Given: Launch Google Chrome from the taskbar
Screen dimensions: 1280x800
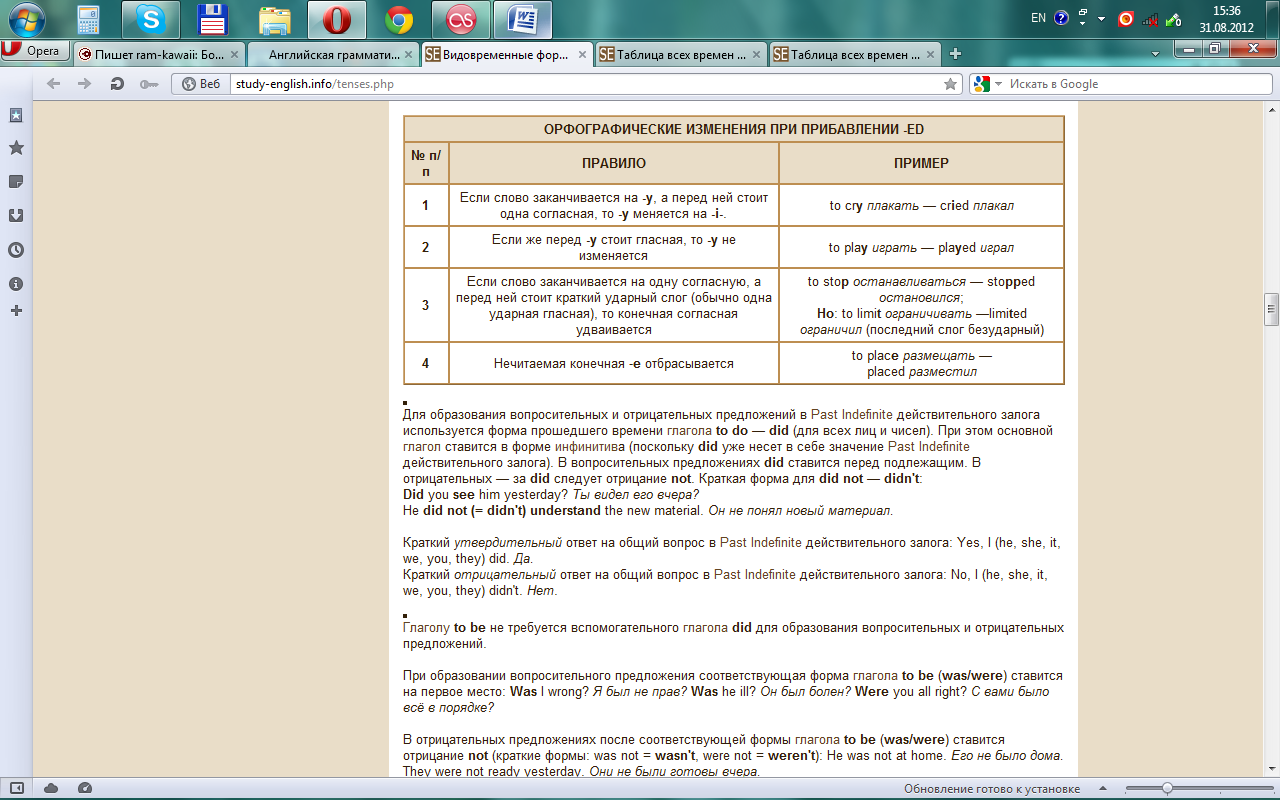Looking at the screenshot, I should click(x=399, y=19).
